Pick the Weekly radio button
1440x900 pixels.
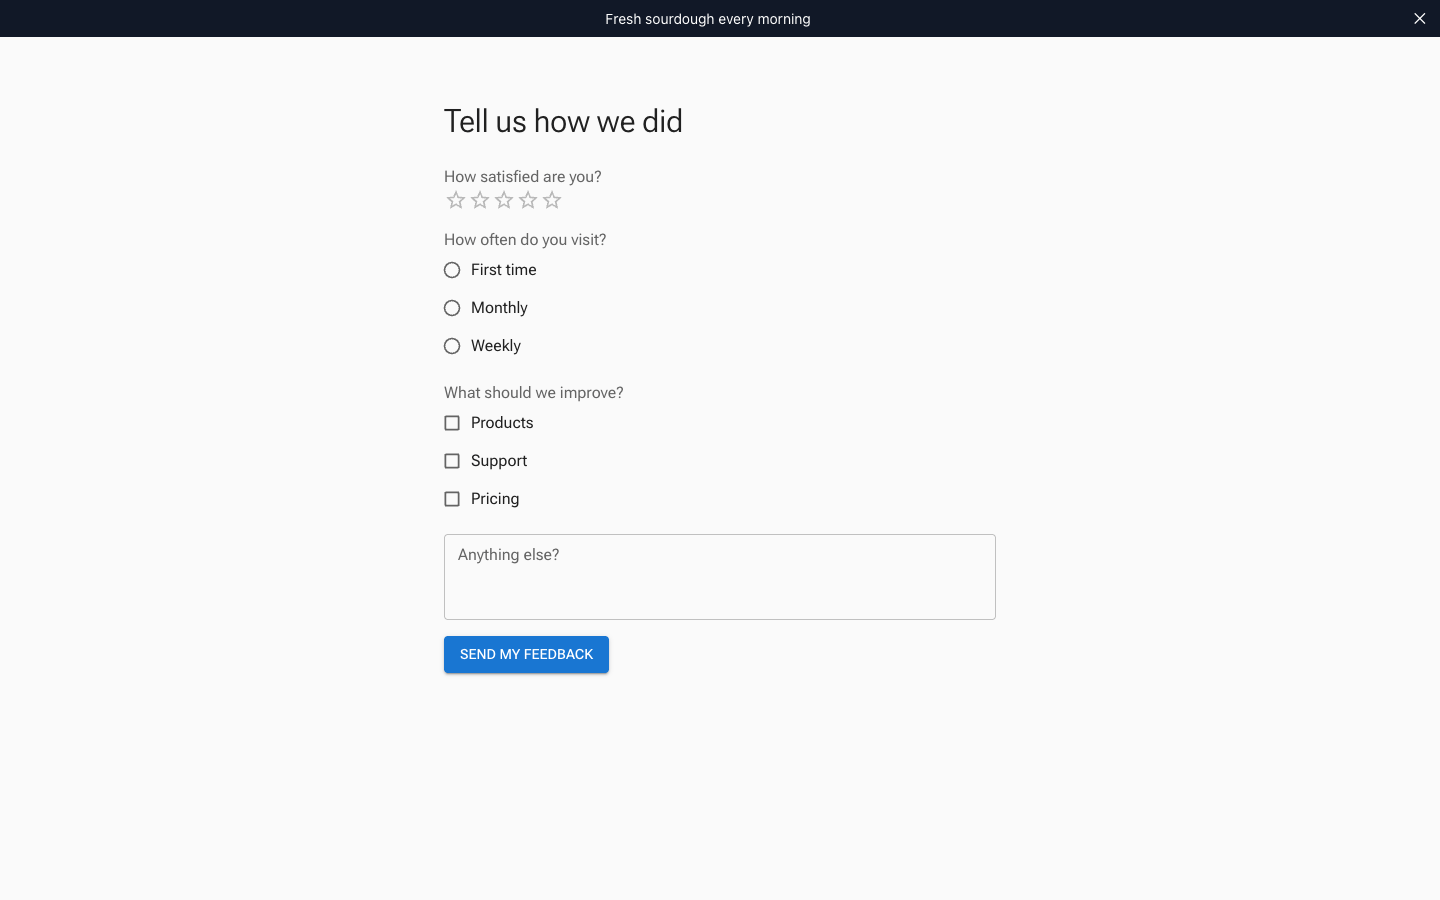point(452,346)
